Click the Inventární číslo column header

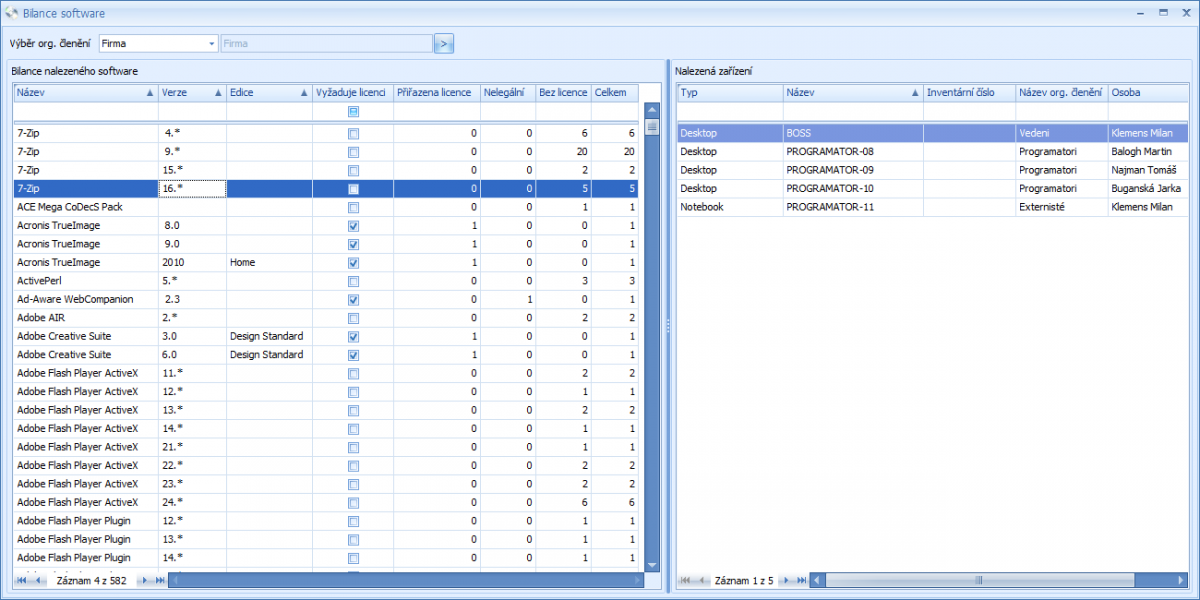(968, 92)
